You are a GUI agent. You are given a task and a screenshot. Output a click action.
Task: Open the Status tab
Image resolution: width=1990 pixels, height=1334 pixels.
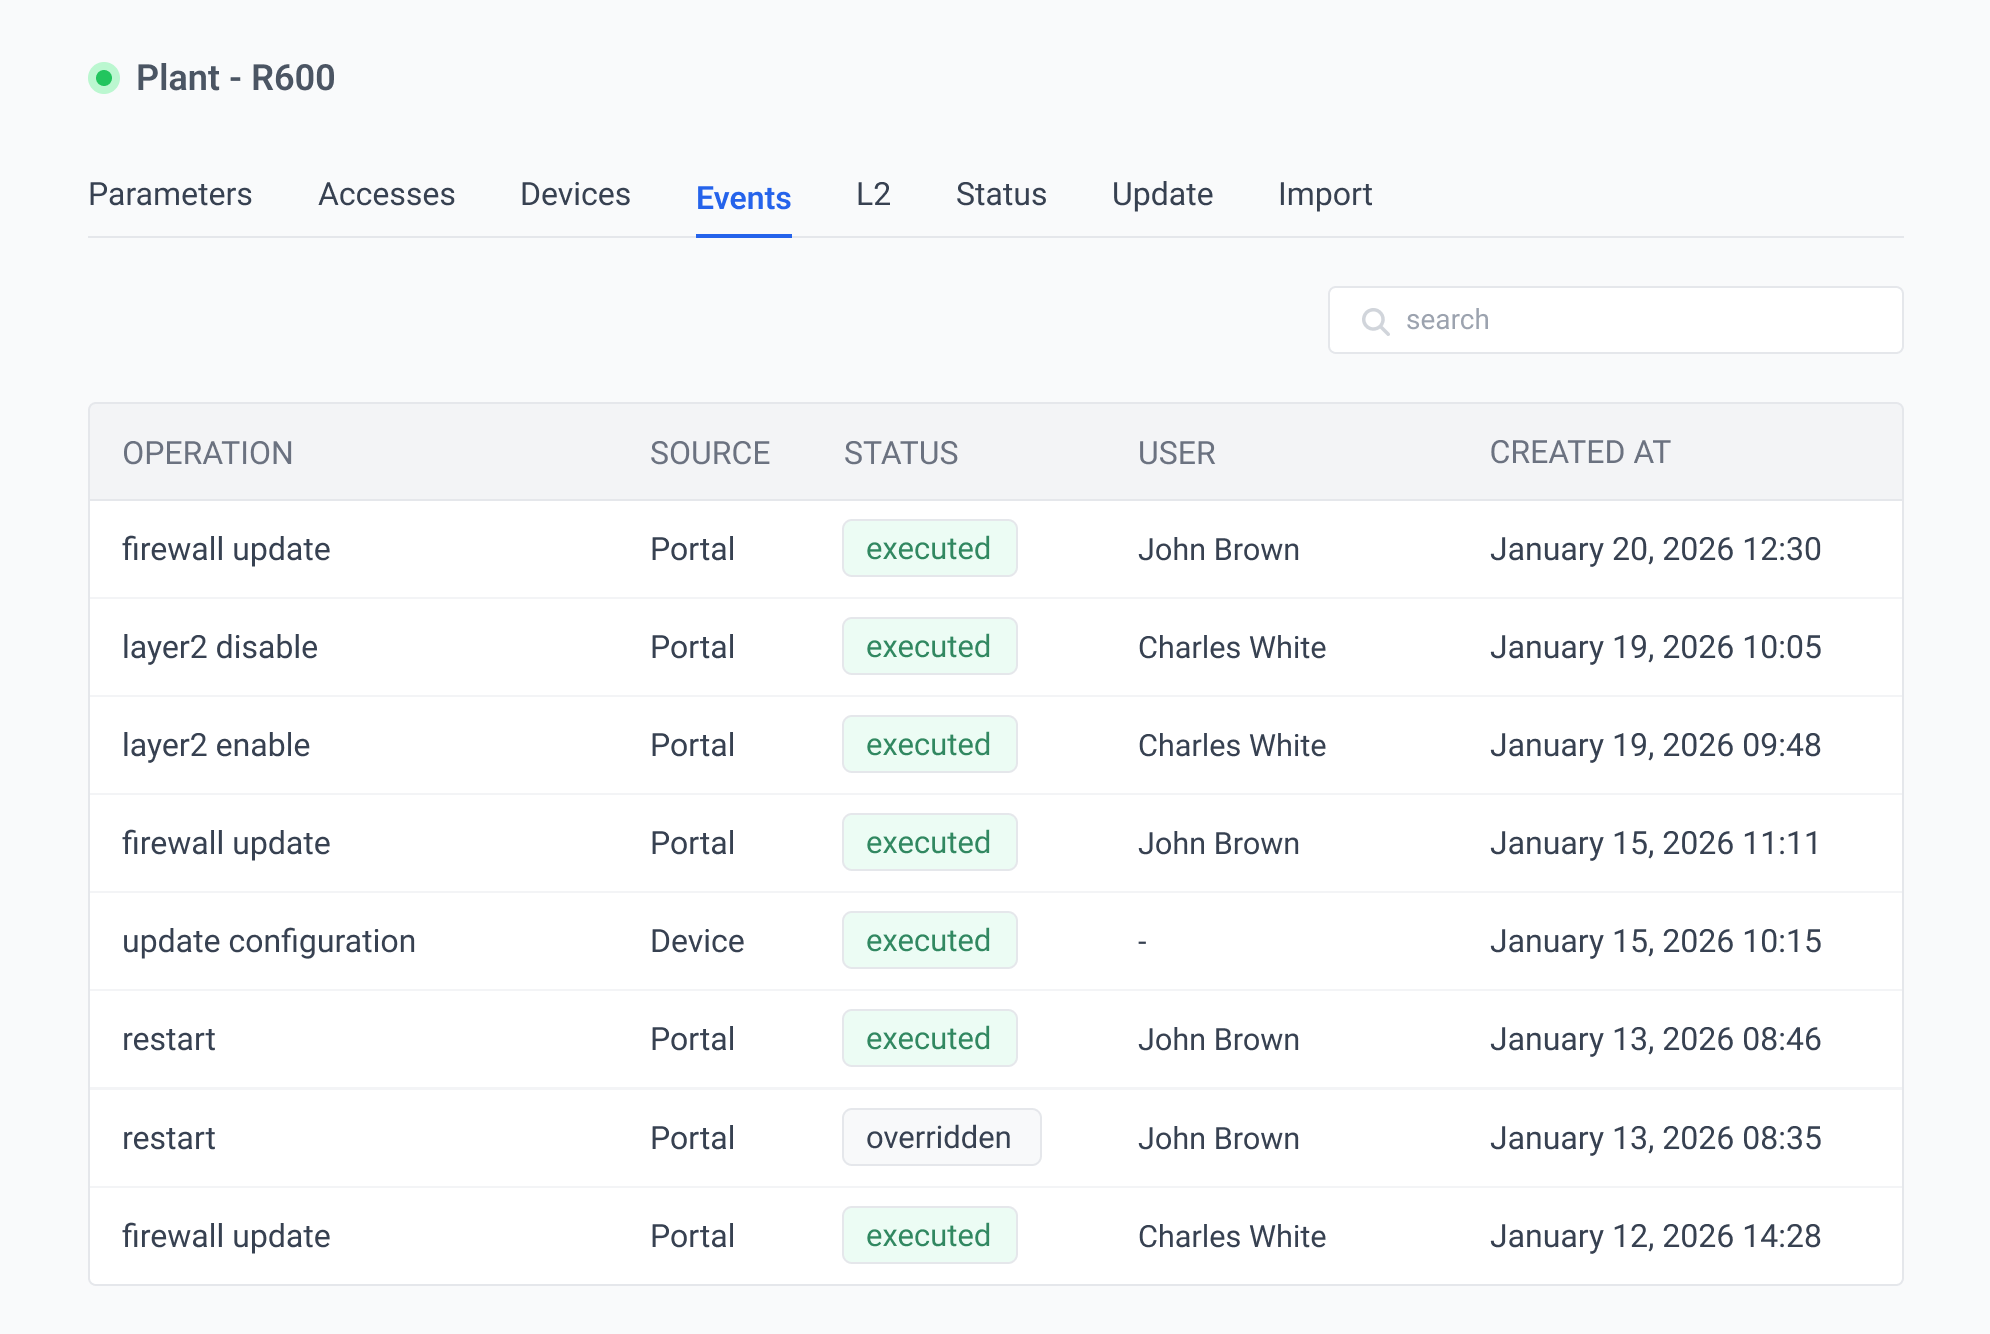[1001, 194]
